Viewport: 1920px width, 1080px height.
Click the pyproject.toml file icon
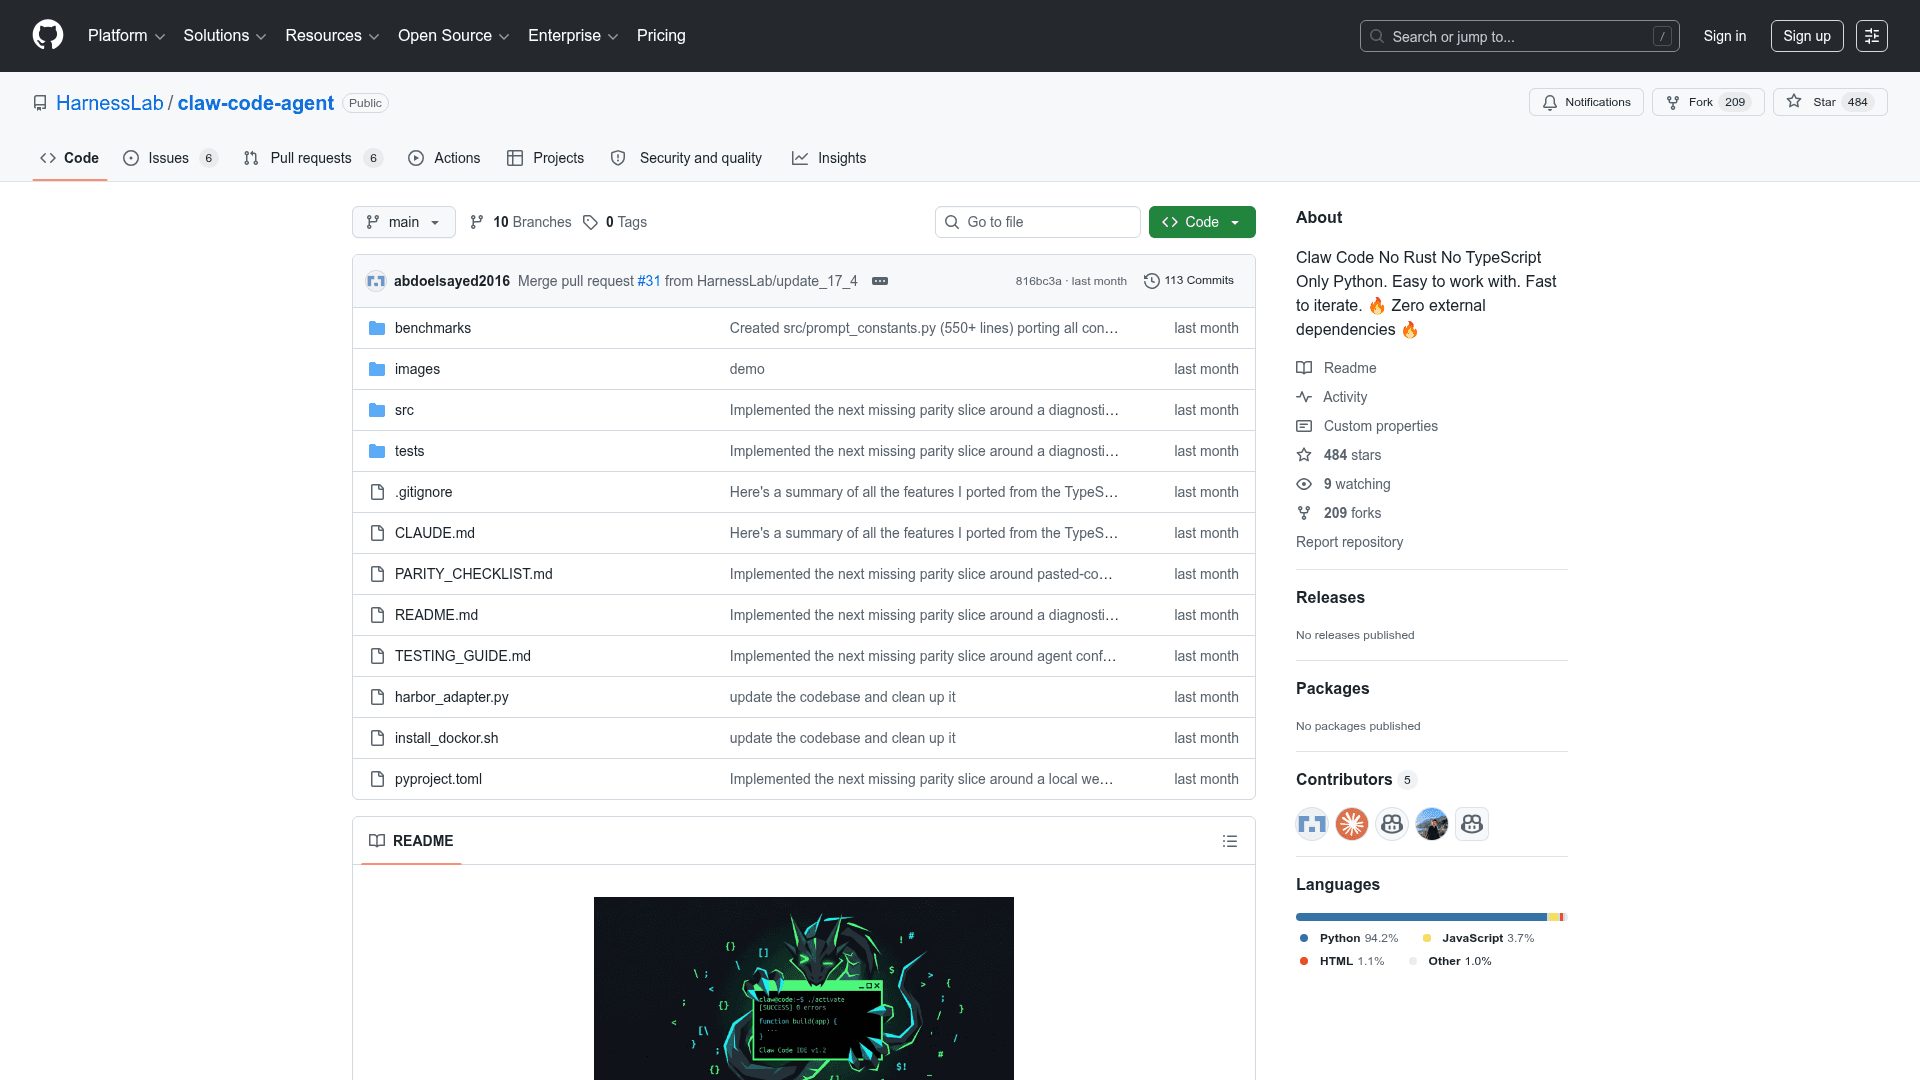tap(377, 779)
